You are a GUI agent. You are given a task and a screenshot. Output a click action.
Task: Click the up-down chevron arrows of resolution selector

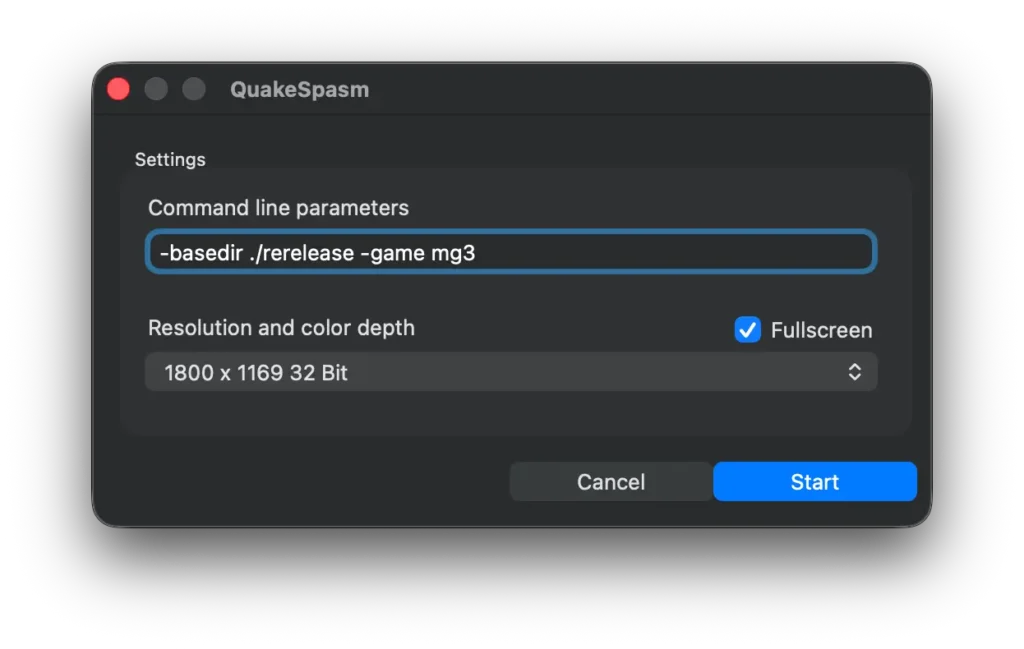coord(854,372)
